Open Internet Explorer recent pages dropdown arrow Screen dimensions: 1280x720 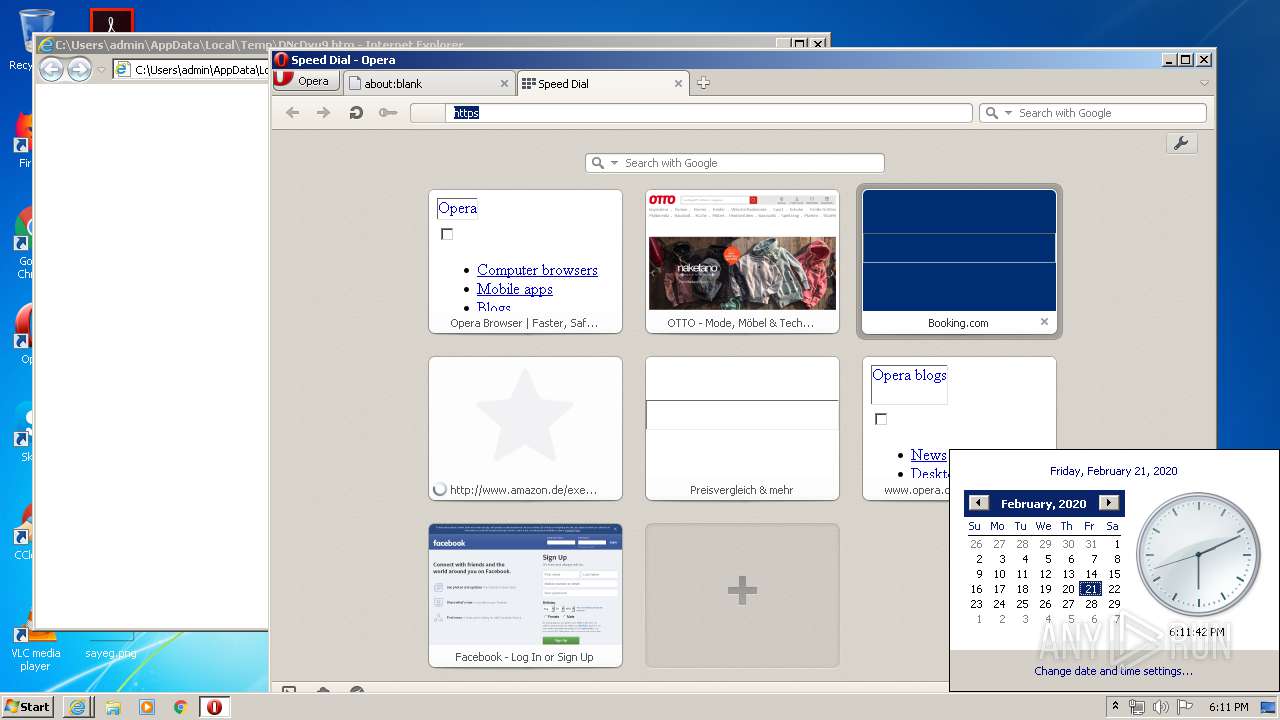101,70
